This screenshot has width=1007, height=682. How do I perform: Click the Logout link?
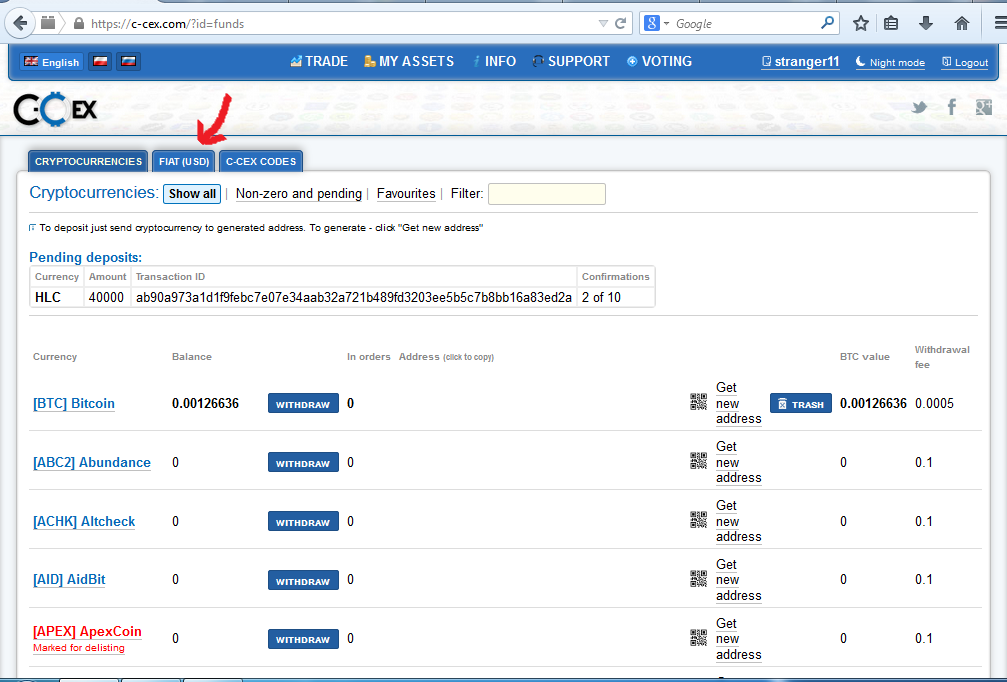965,62
